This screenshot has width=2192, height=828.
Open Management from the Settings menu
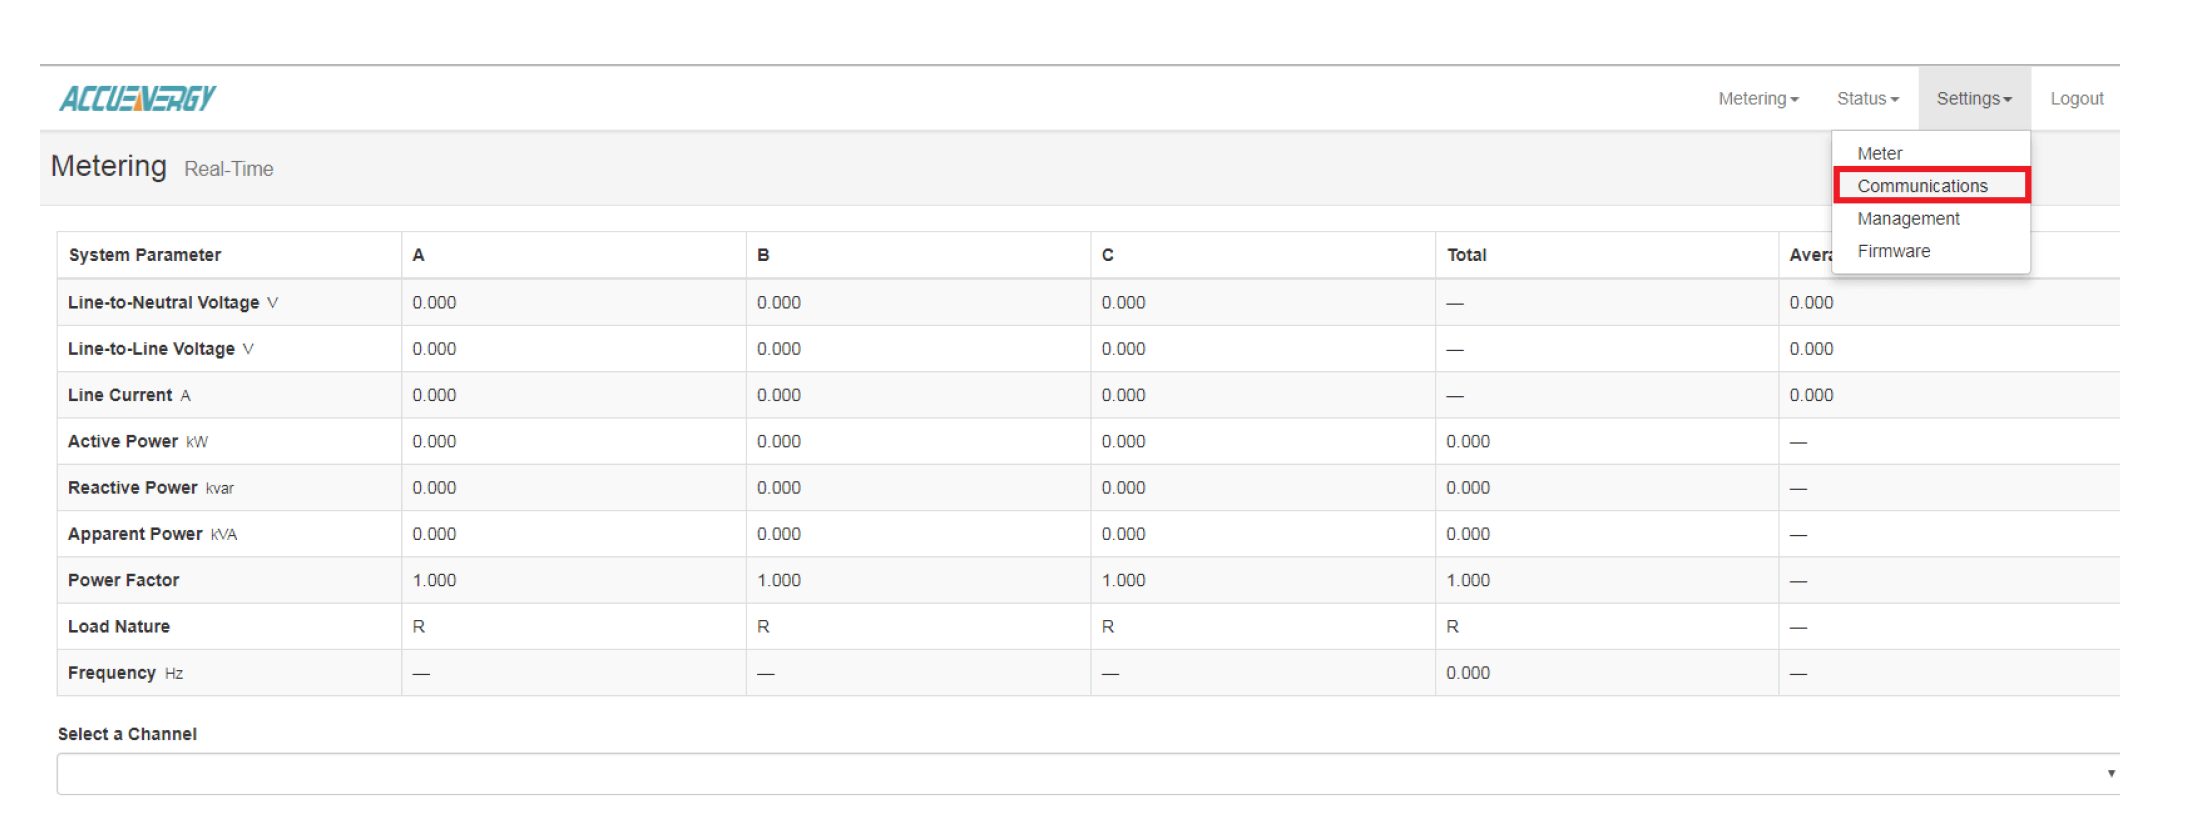1907,219
